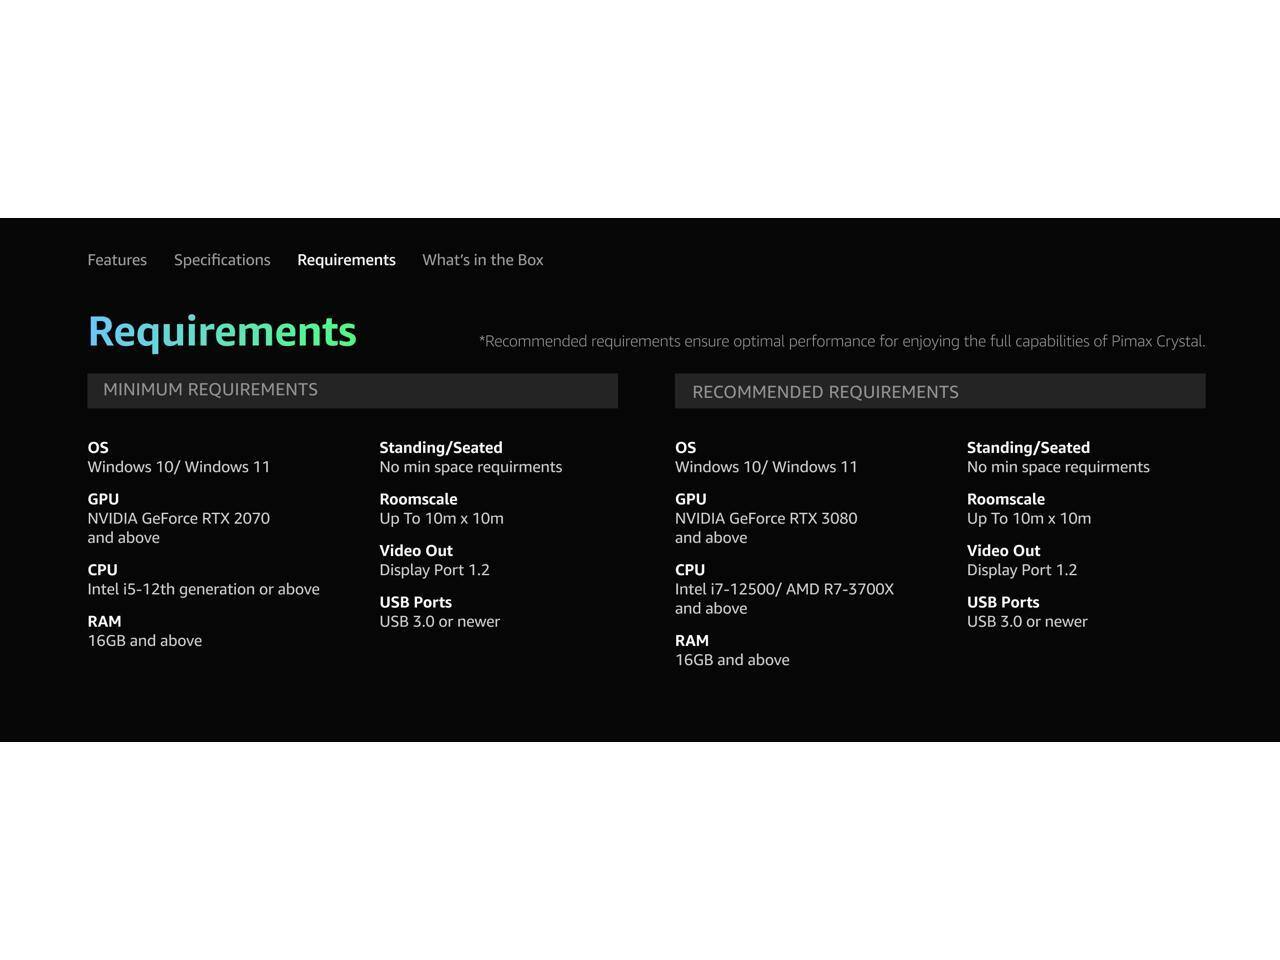Click Video Out label in minimum column
1280x960 pixels.
[x=416, y=551]
